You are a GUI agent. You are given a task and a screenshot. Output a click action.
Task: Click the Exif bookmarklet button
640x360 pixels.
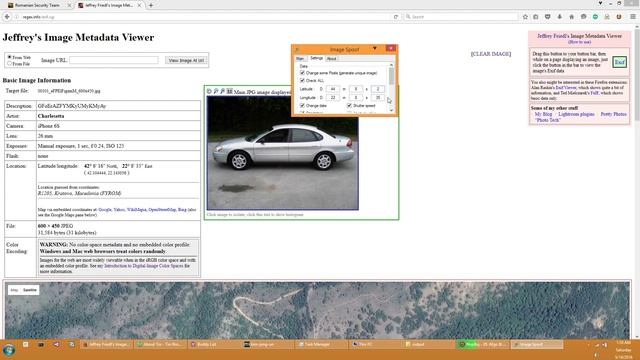click(619, 62)
